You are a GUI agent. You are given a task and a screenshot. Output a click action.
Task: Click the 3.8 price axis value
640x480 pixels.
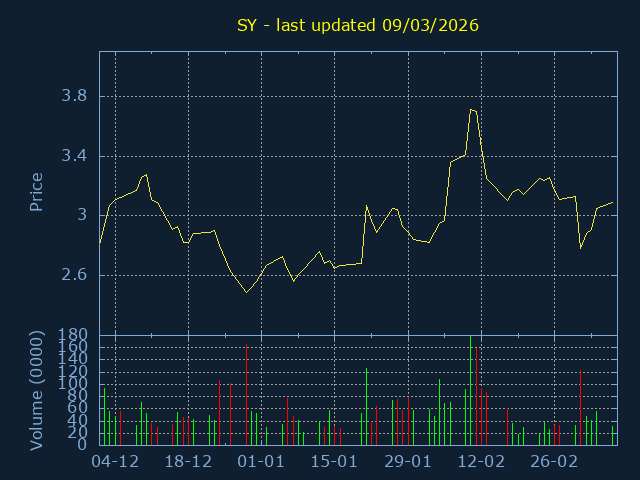coord(74,96)
